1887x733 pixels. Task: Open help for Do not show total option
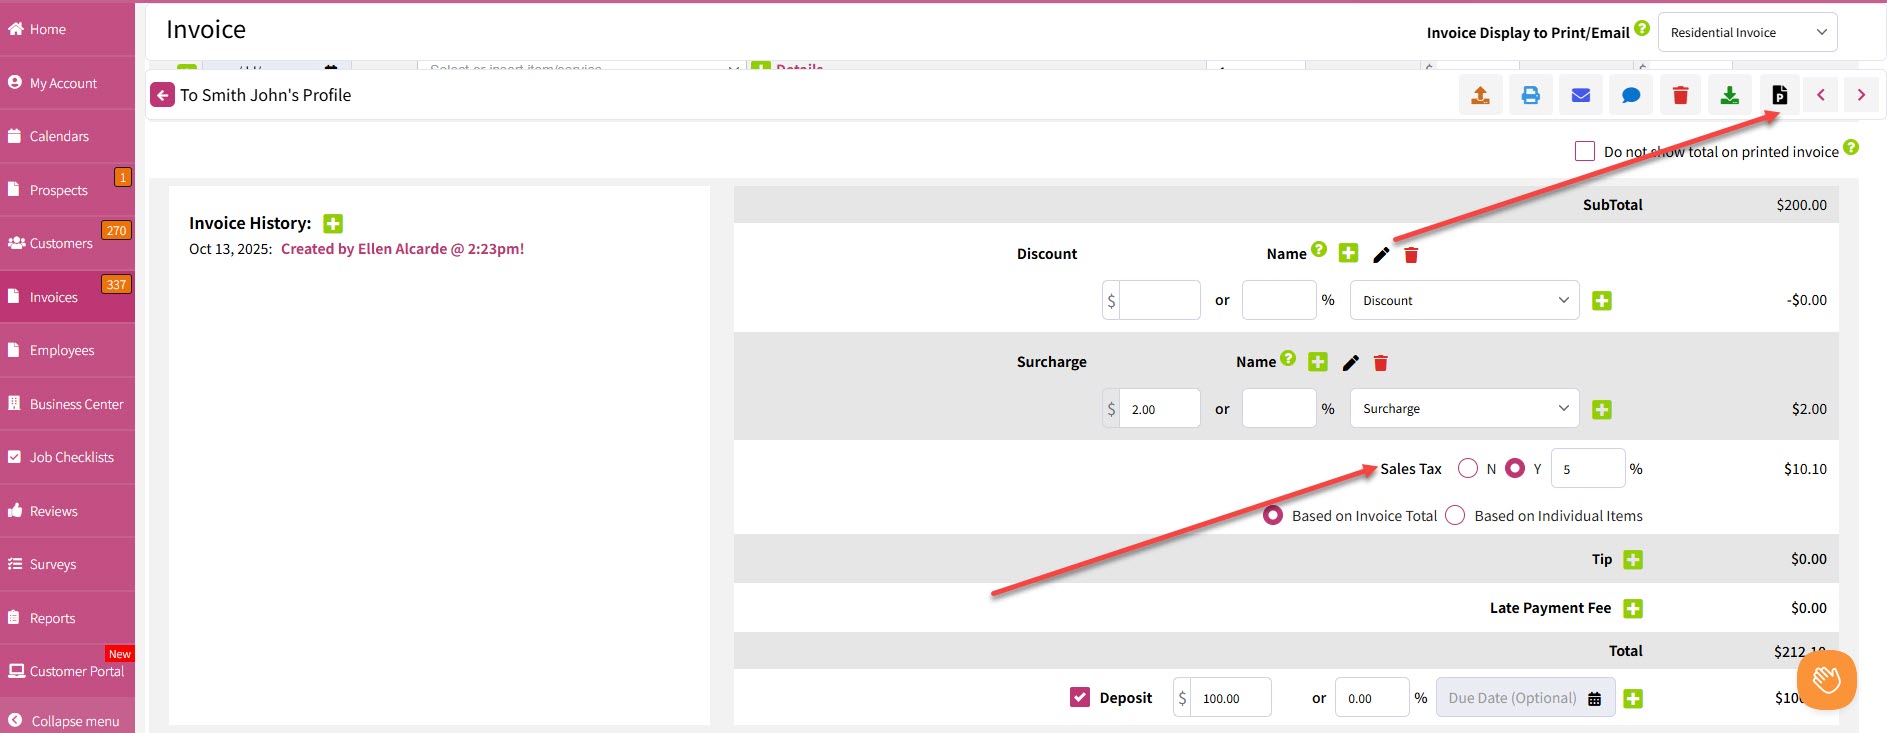[1851, 147]
